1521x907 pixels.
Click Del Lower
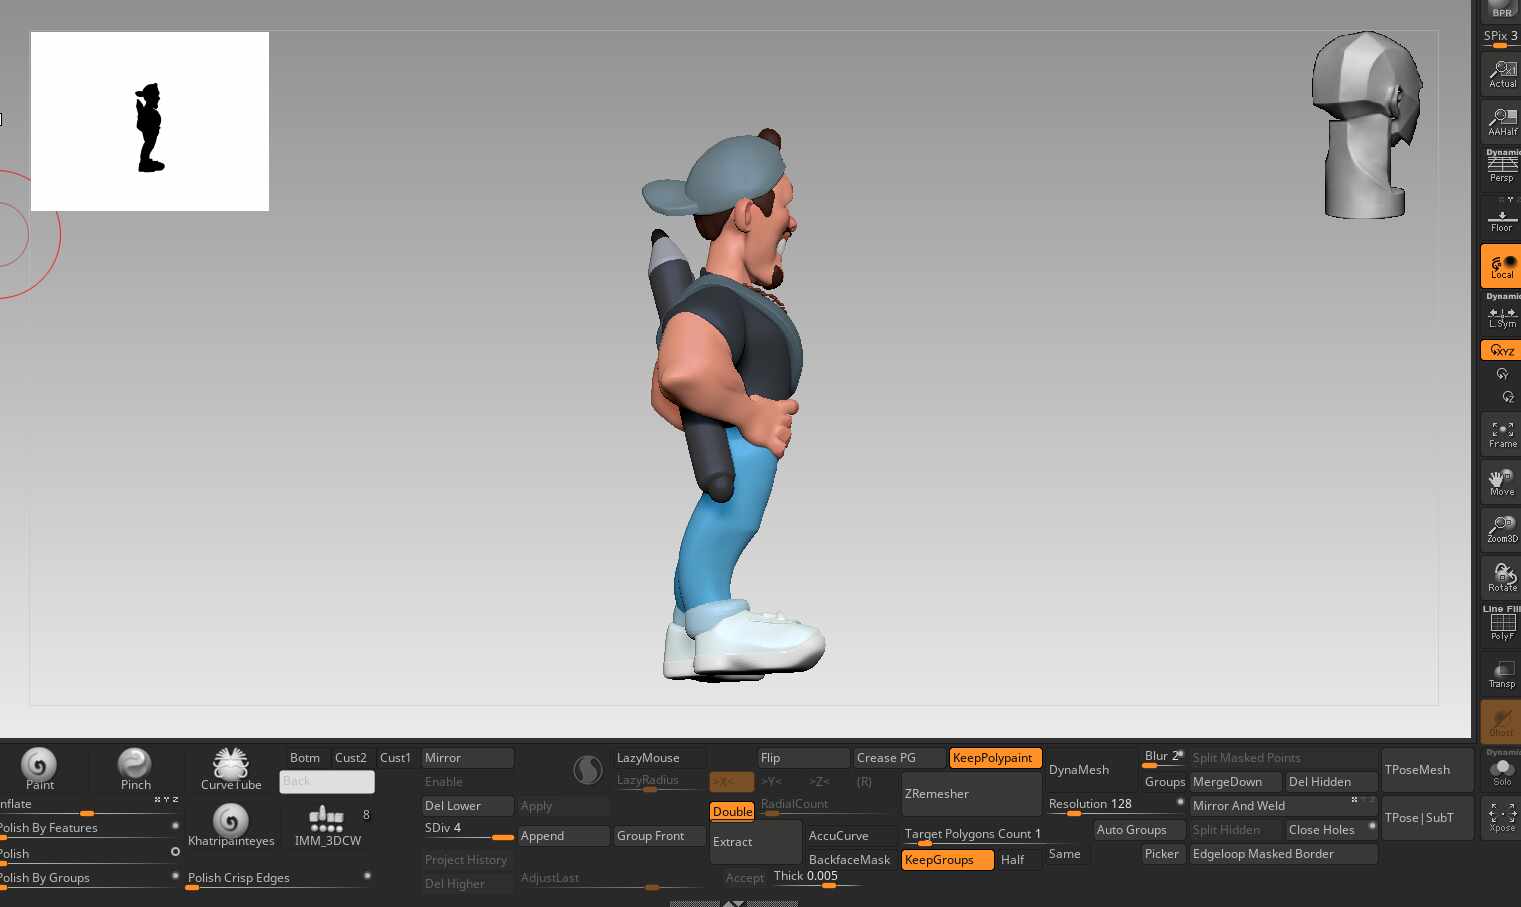pos(468,806)
